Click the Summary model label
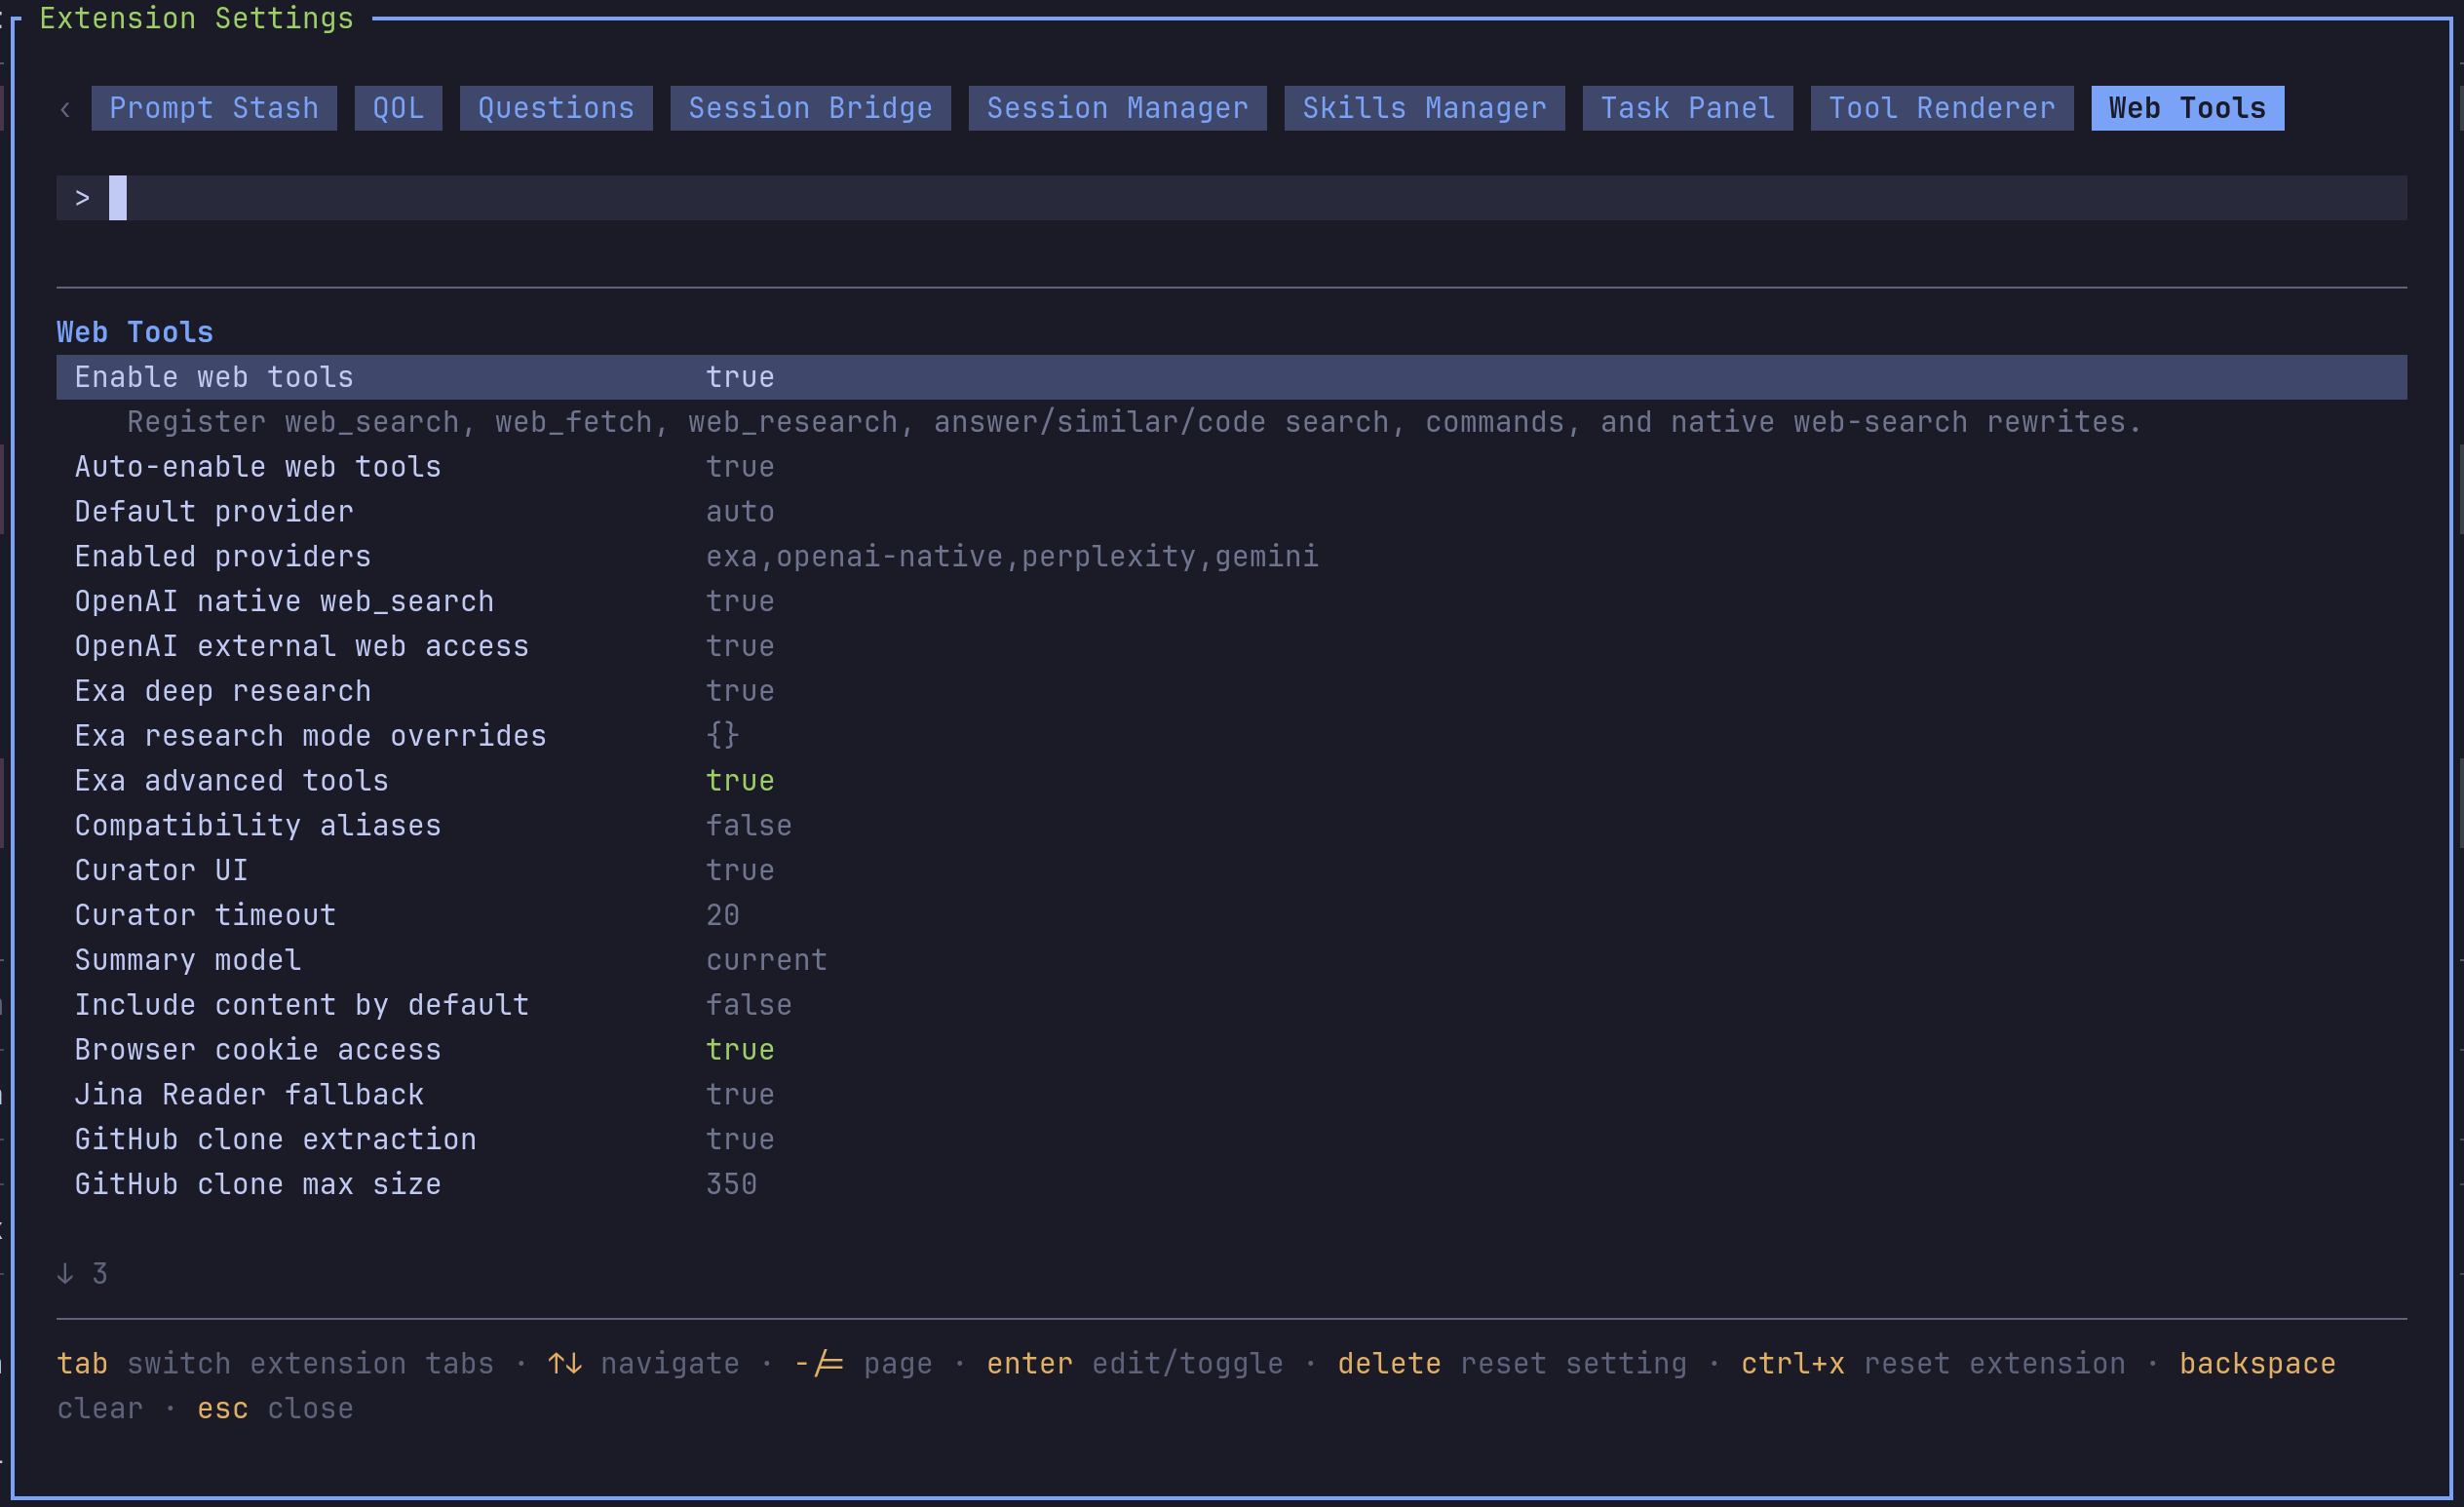Image resolution: width=2464 pixels, height=1507 pixels. click(188, 960)
